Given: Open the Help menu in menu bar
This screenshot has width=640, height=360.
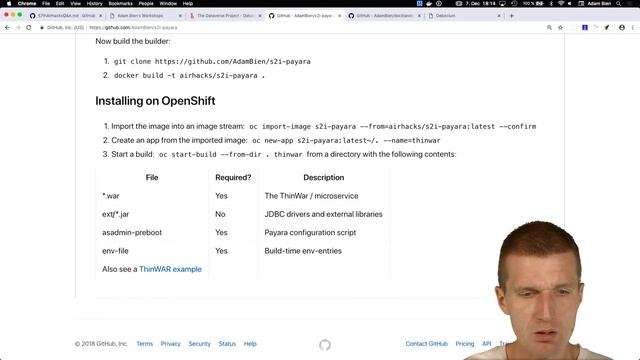Looking at the screenshot, I should pyautogui.click(x=188, y=3).
